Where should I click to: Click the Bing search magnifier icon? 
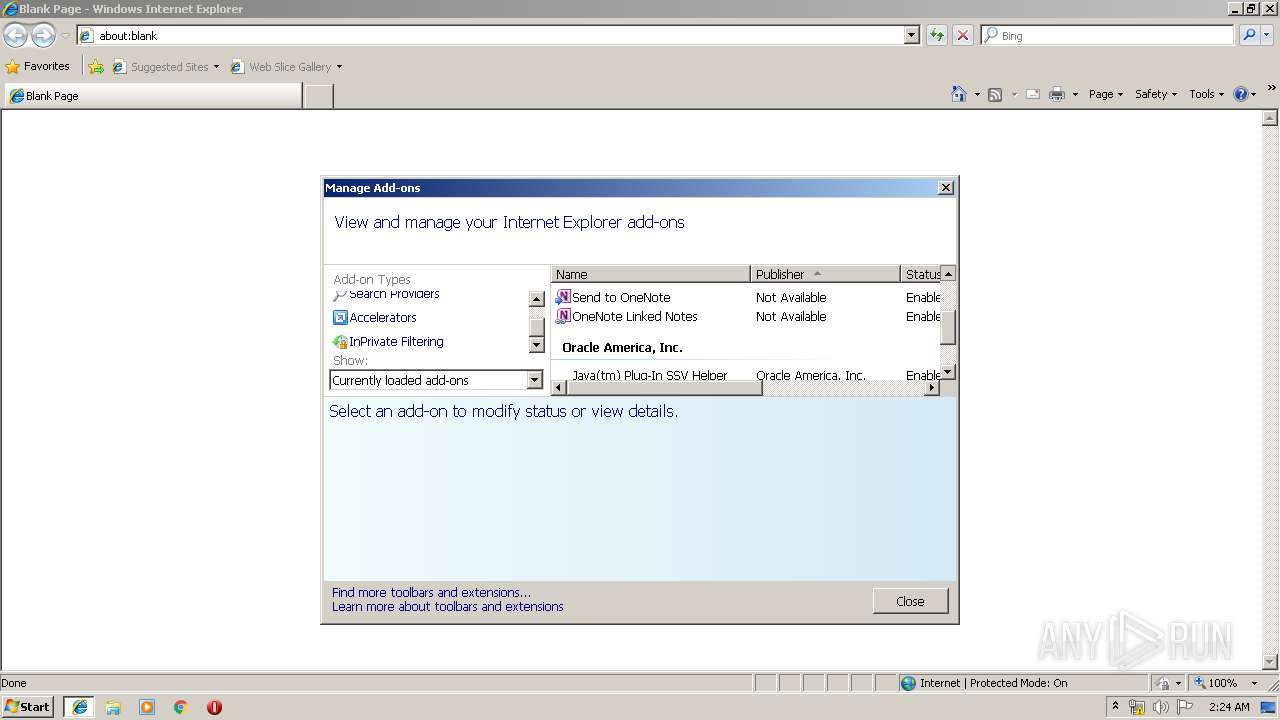coord(1249,35)
